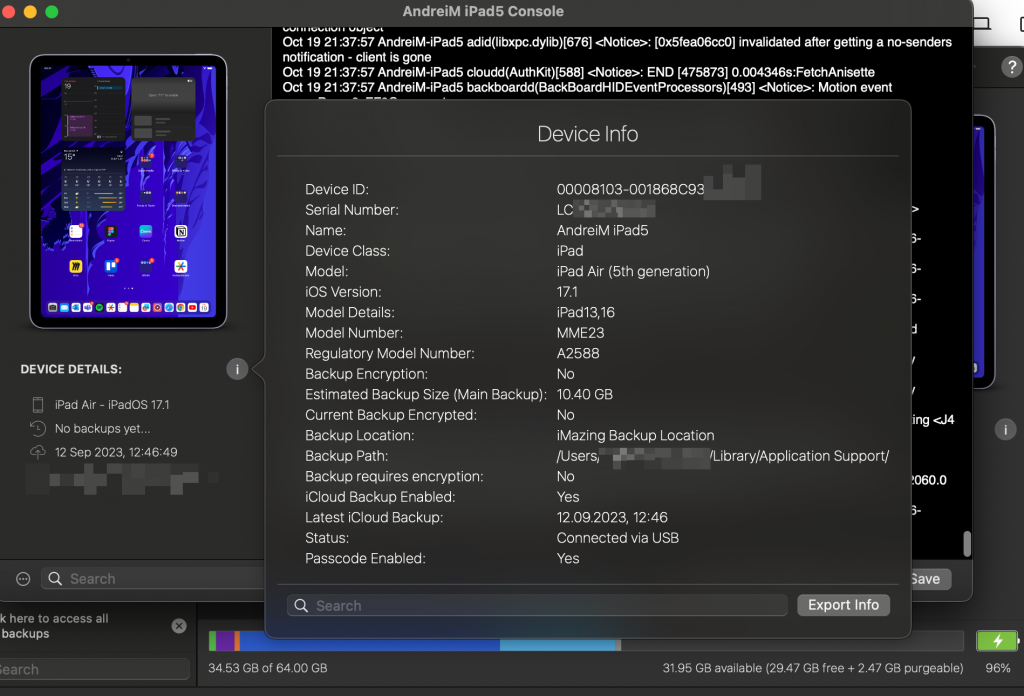Click the 'No backups yet...' text

pos(103,429)
